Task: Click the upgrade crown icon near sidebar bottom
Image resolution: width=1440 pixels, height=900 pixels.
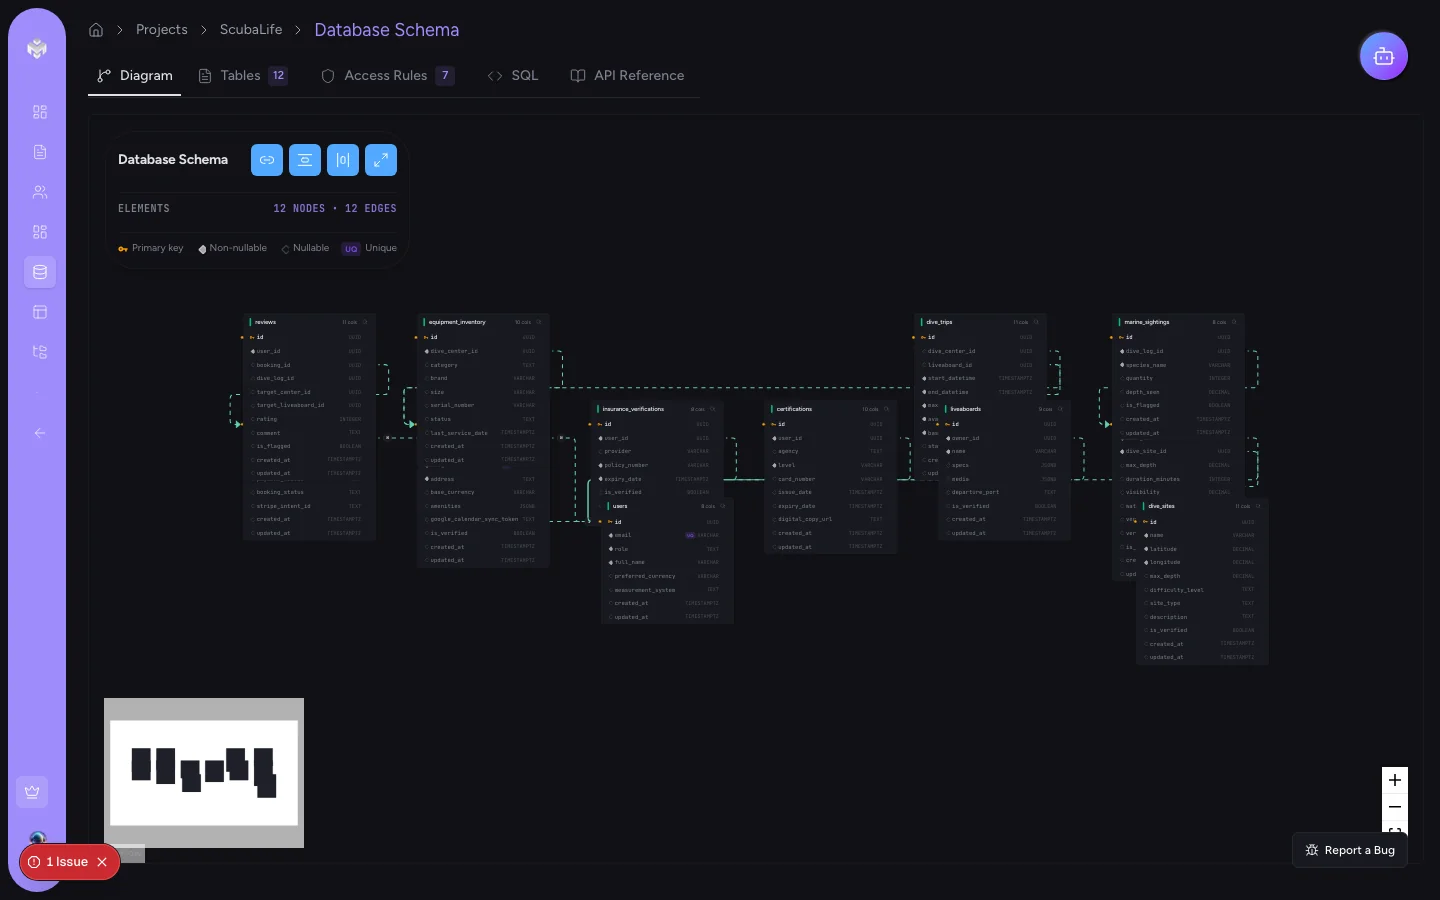Action: (32, 792)
